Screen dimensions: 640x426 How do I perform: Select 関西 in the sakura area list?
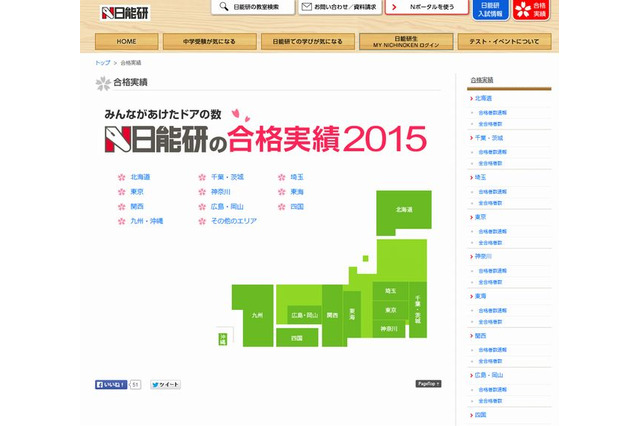pyautogui.click(x=137, y=206)
